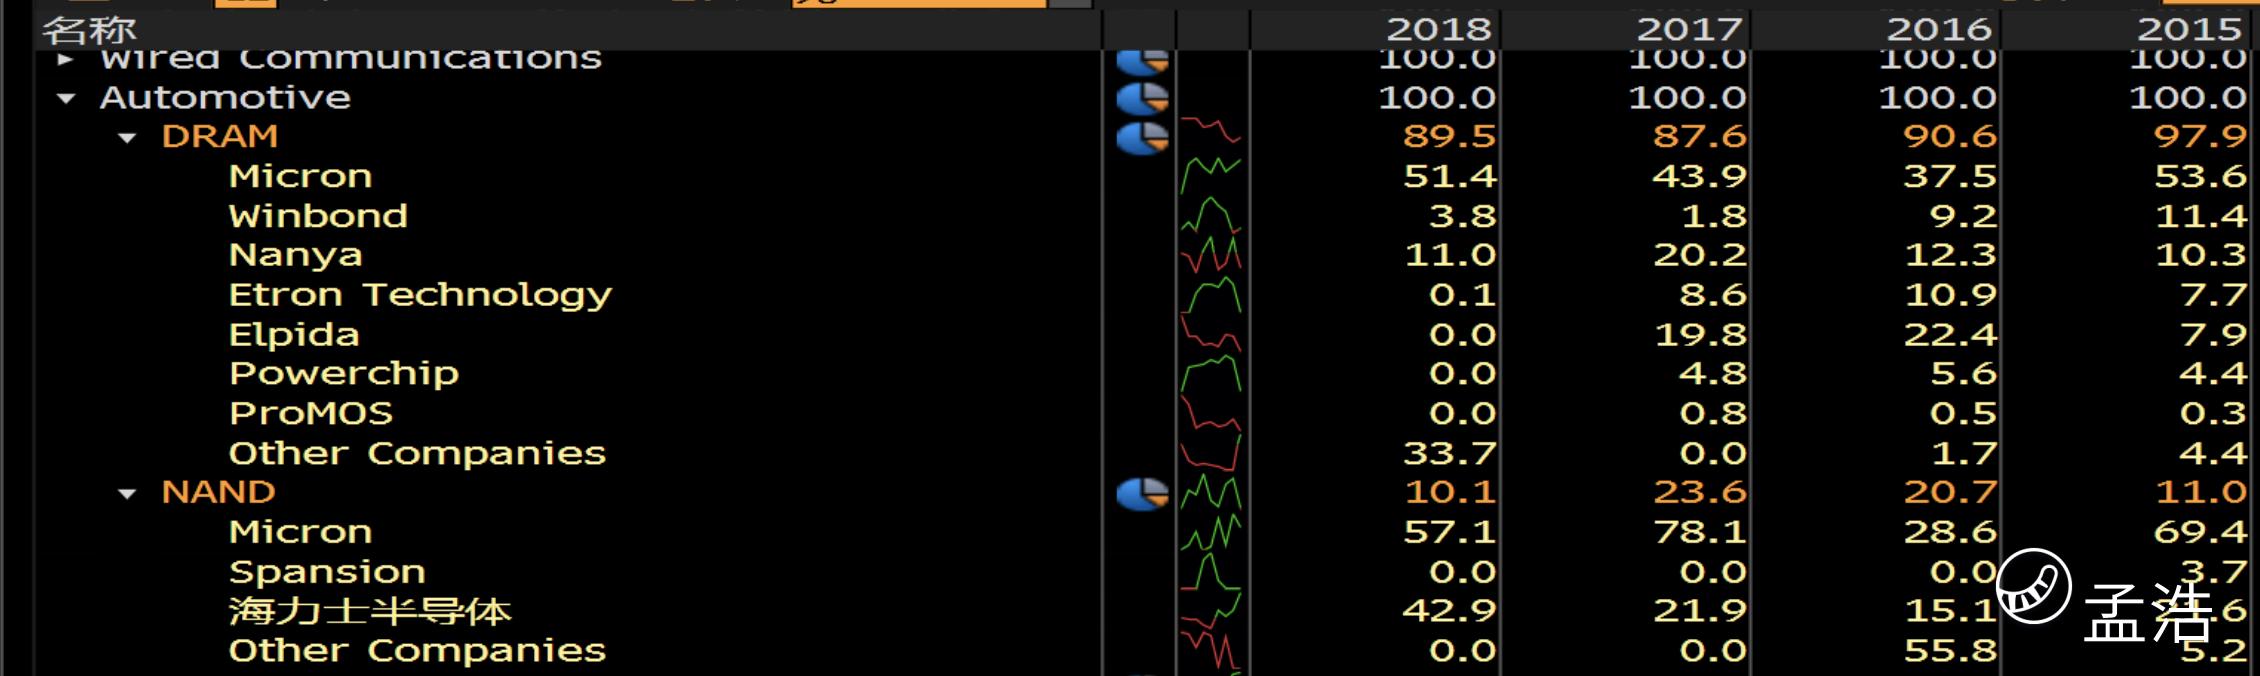Click the DRAM Micron 2018 value 51.4

(x=1449, y=176)
